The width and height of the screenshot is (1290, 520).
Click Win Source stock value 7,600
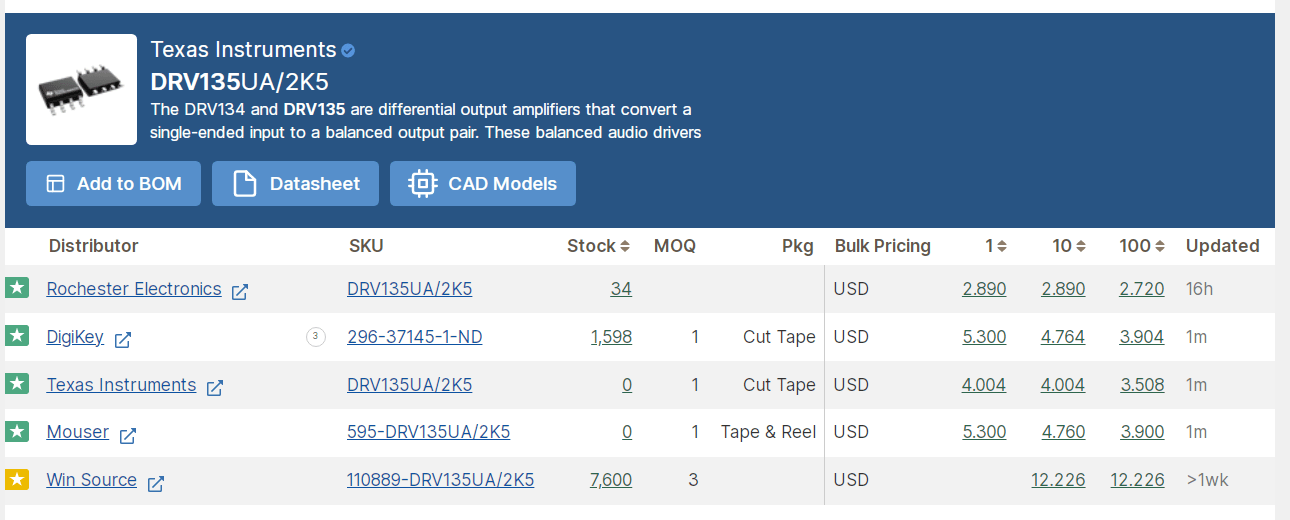(x=611, y=480)
